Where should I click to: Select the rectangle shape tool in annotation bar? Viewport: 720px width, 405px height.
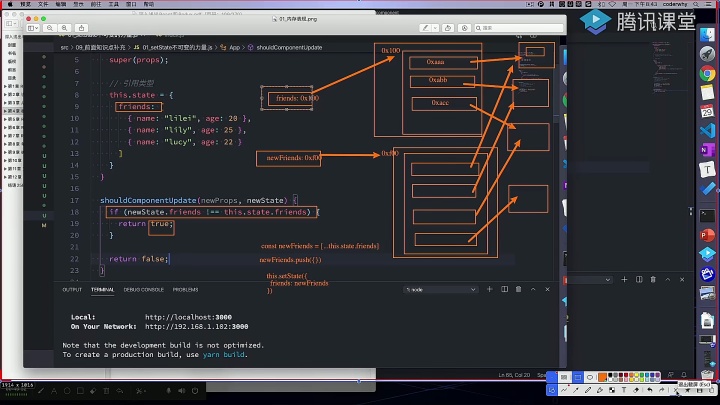click(578, 377)
